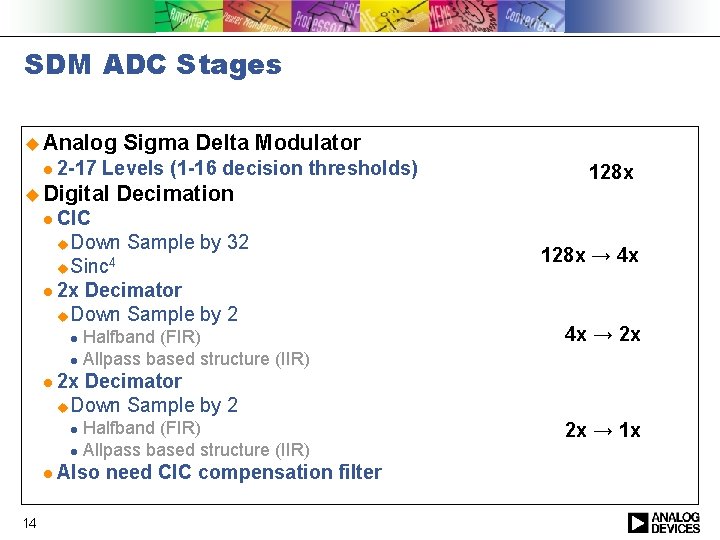The width and height of the screenshot is (720, 540).
Task: Select the slide title SDM ADC Stages
Action: point(153,66)
